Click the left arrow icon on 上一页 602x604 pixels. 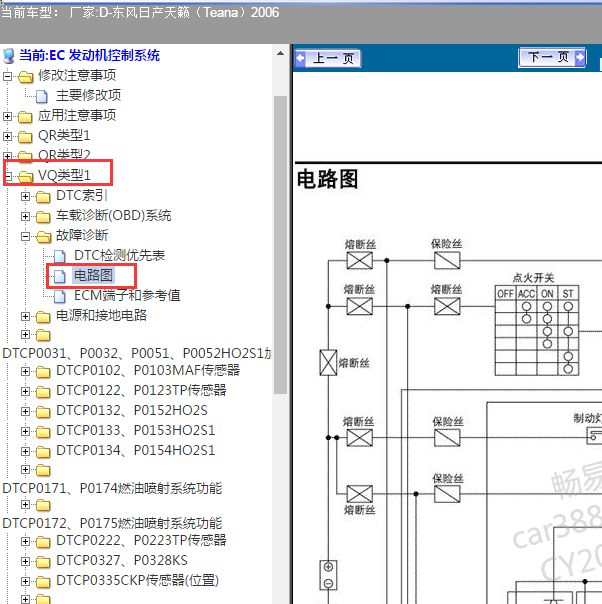300,59
